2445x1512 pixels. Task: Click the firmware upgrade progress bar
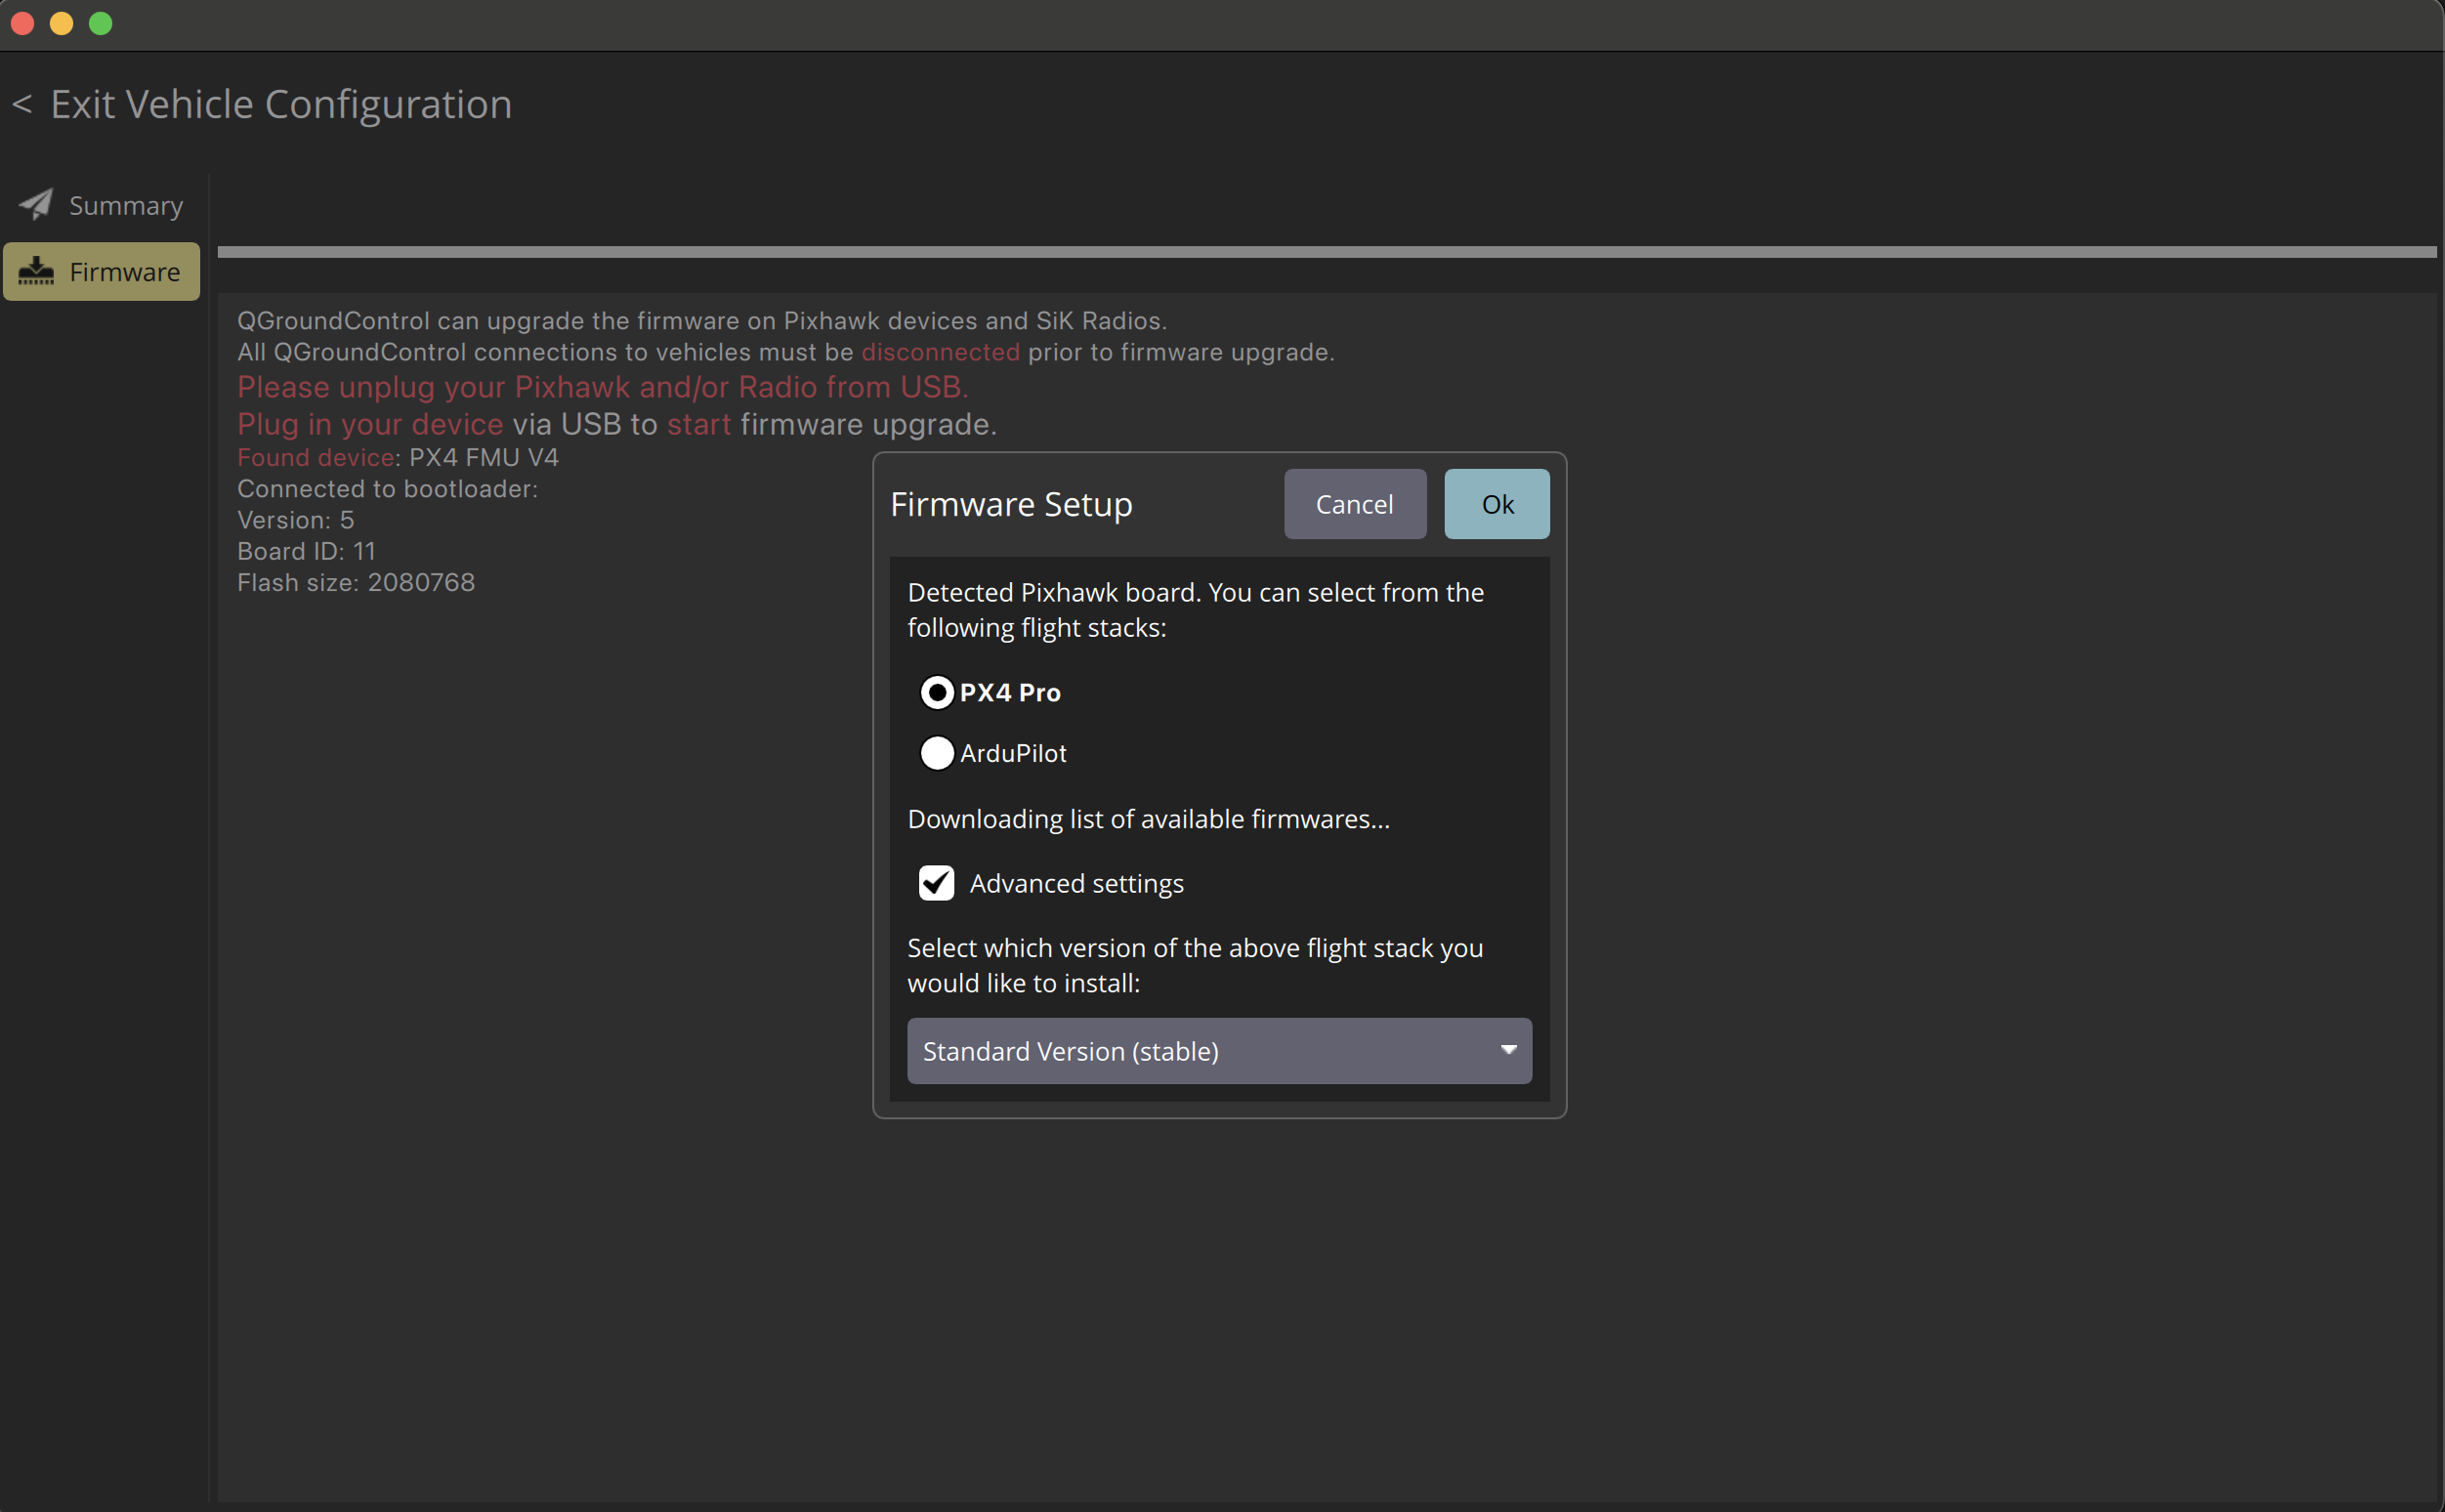1326,252
